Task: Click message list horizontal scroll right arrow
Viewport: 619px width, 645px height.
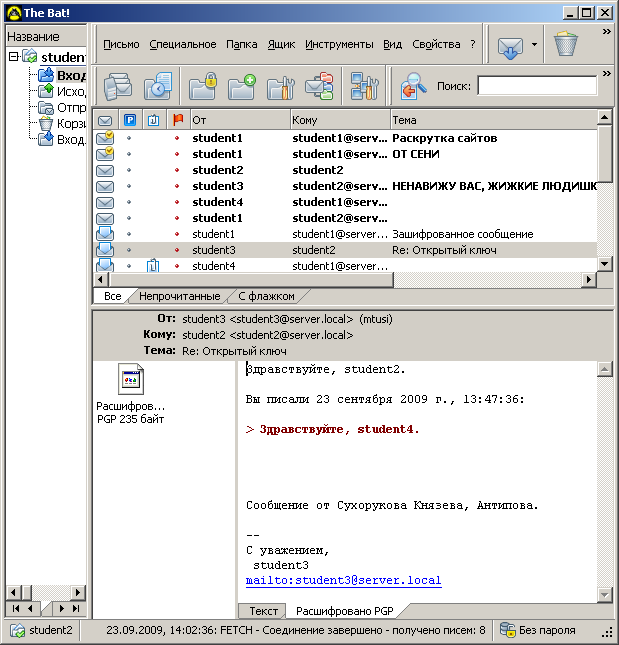Action: (589, 280)
